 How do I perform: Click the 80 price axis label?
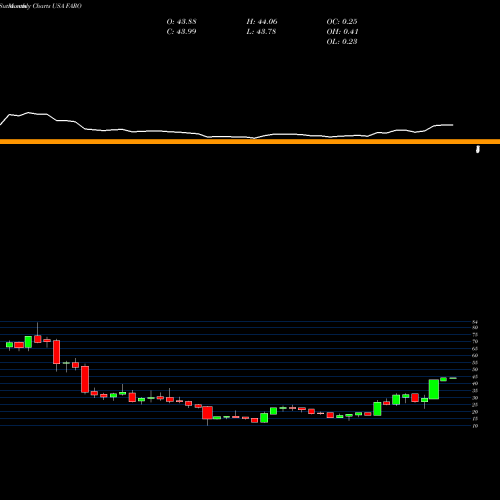click(475, 328)
